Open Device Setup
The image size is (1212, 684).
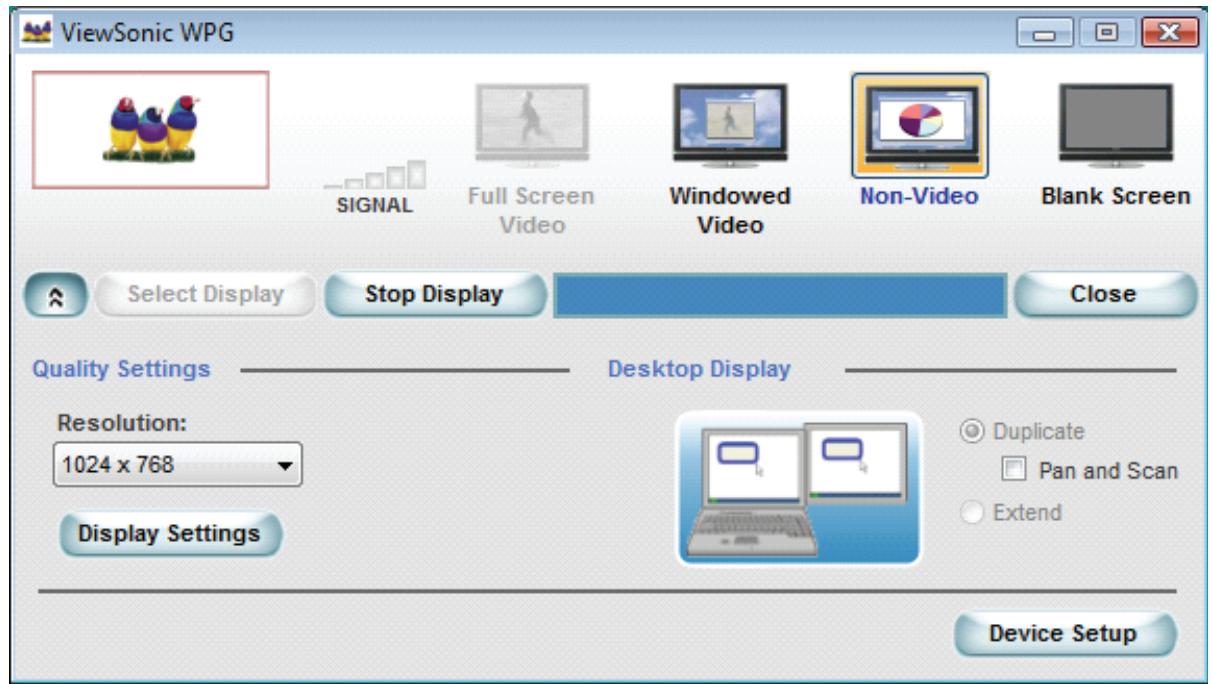[1063, 633]
